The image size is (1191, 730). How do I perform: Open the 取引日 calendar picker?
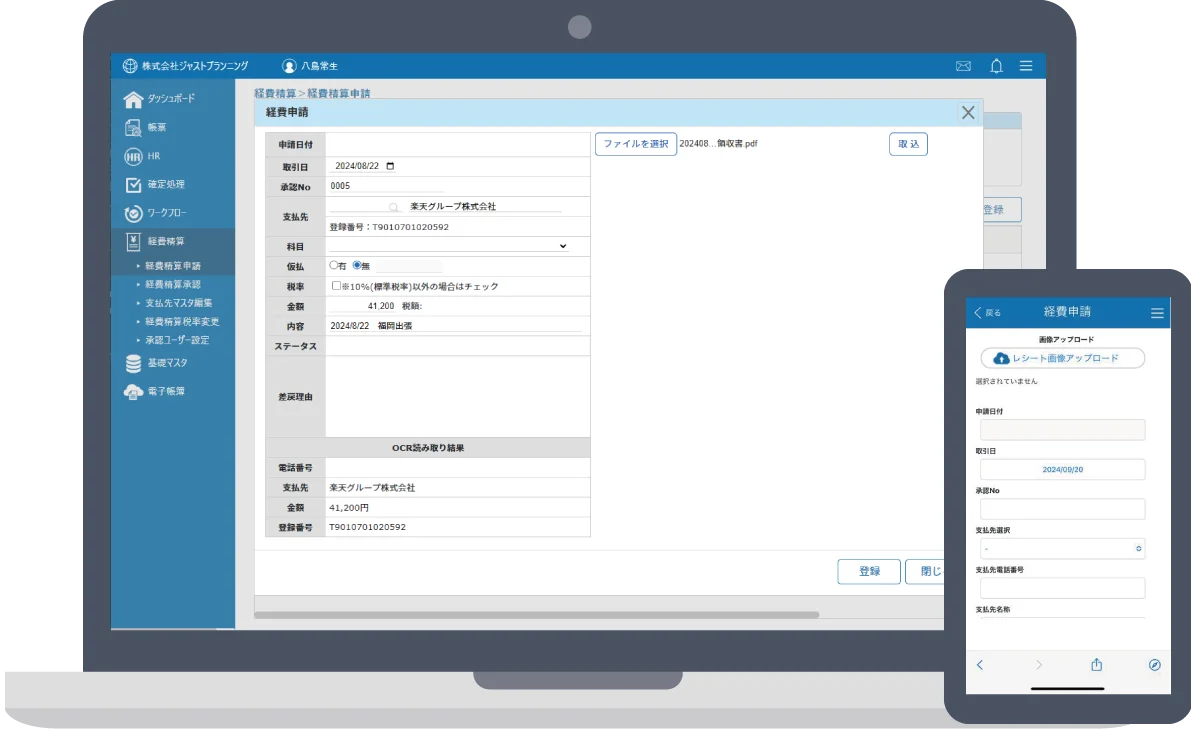pyautogui.click(x=390, y=166)
